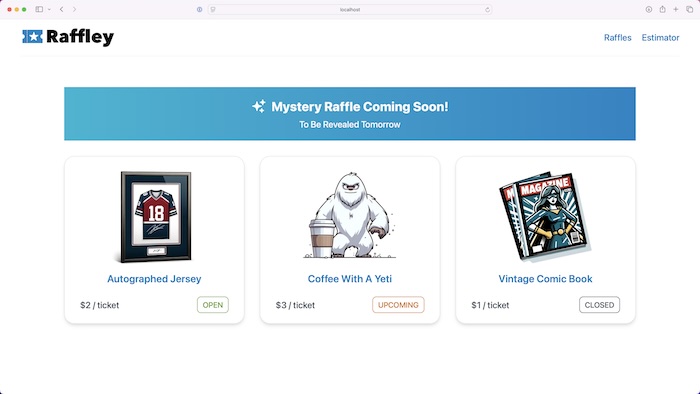Open the Coffee With A Yeti title
This screenshot has width=700, height=394.
[x=350, y=279]
